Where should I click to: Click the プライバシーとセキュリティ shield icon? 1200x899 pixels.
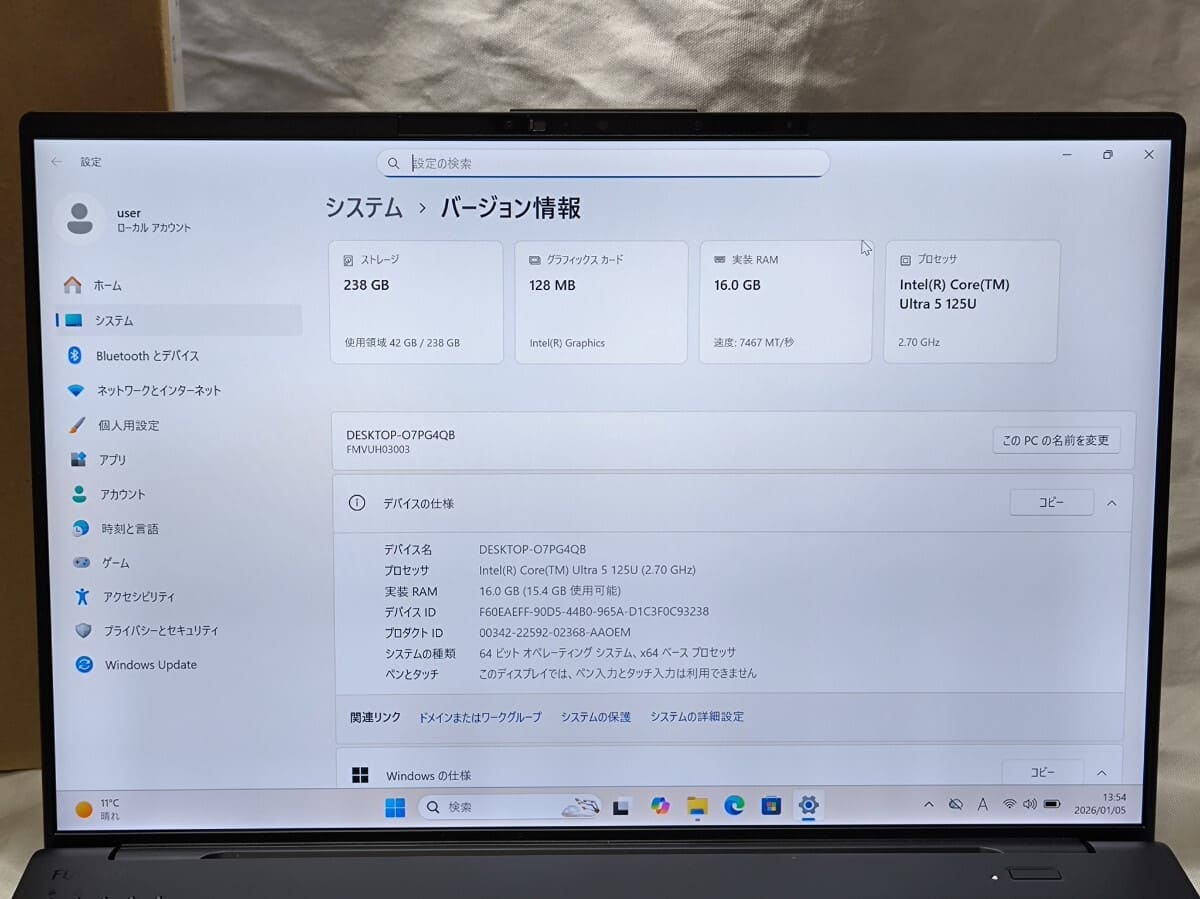83,631
